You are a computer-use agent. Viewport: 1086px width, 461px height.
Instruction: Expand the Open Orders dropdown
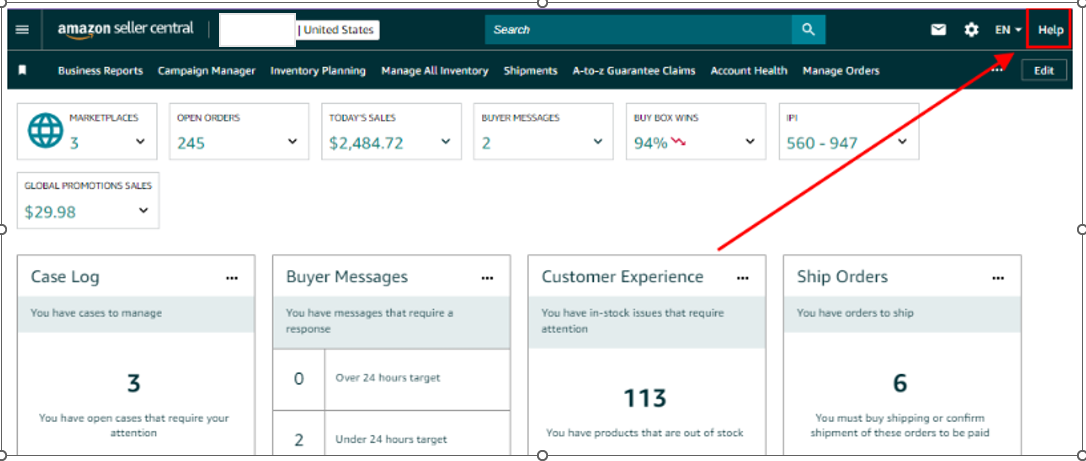coord(292,142)
